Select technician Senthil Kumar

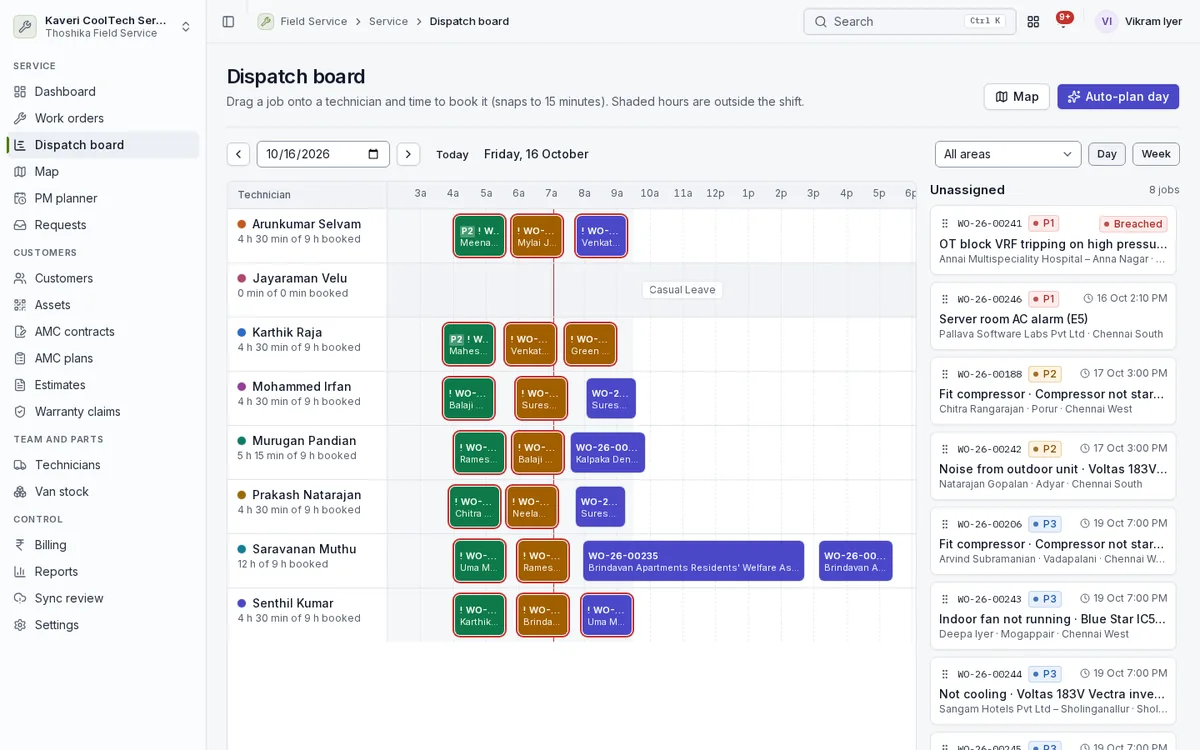pos(293,603)
